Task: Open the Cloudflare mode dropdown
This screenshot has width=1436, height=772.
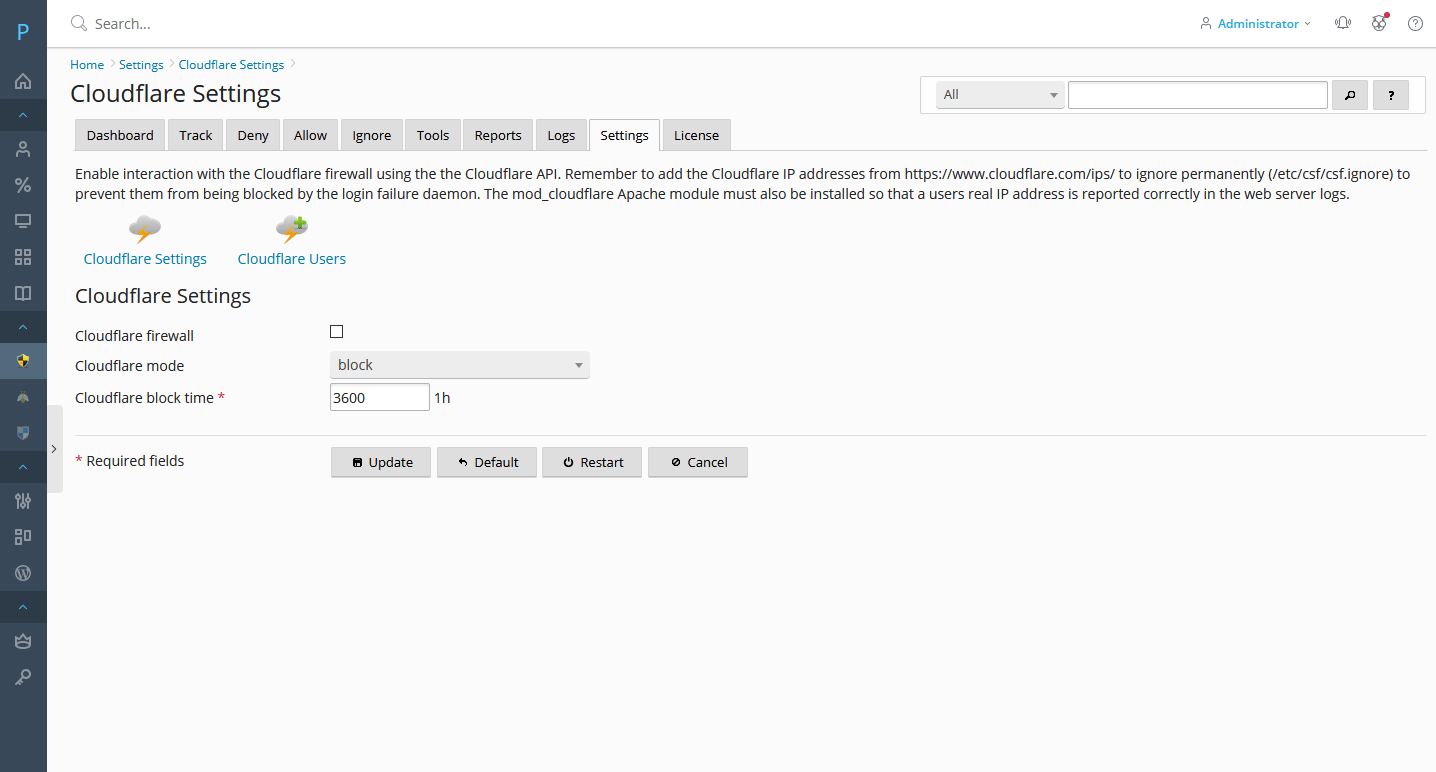Action: point(460,365)
